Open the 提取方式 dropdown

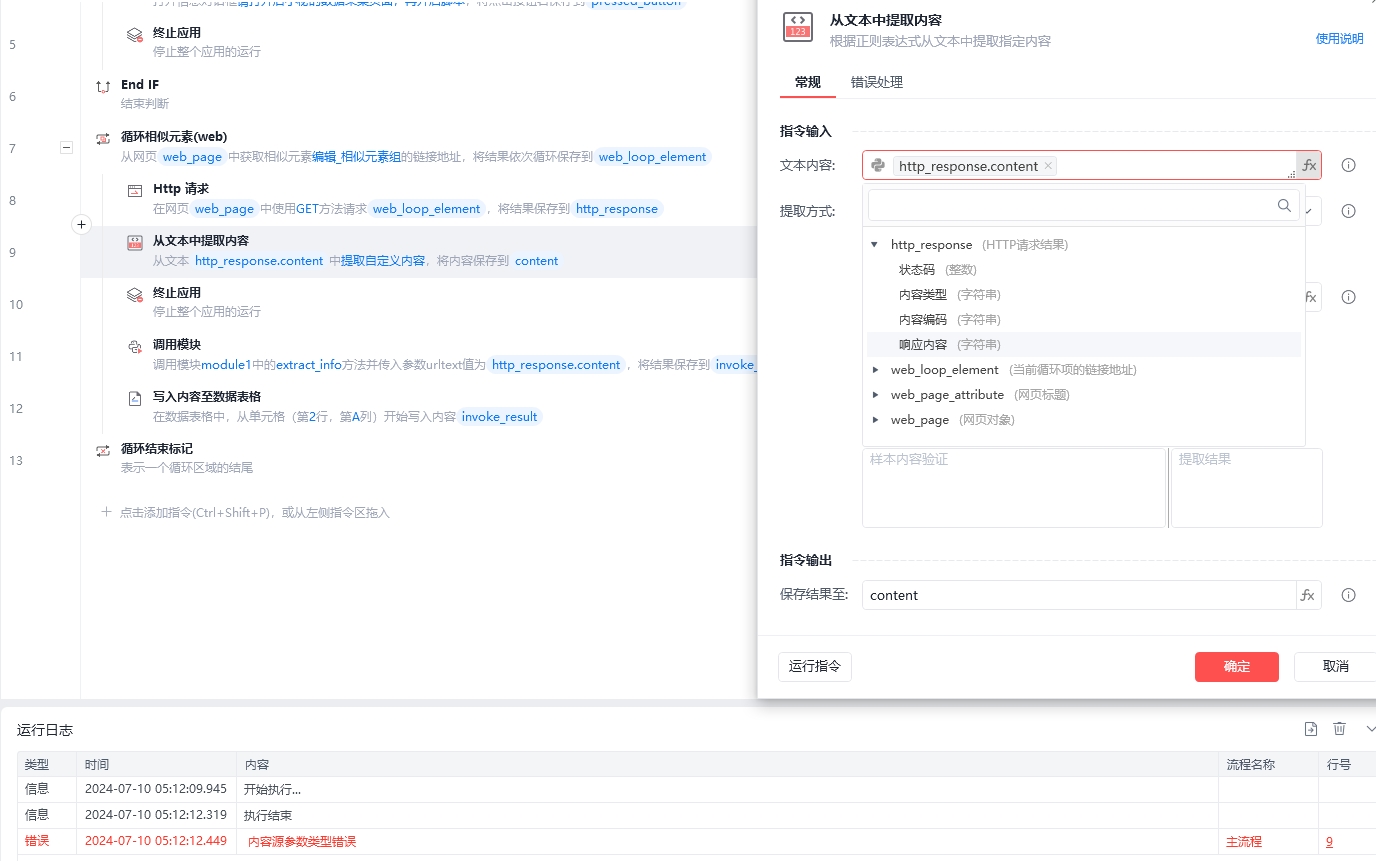click(x=1313, y=211)
